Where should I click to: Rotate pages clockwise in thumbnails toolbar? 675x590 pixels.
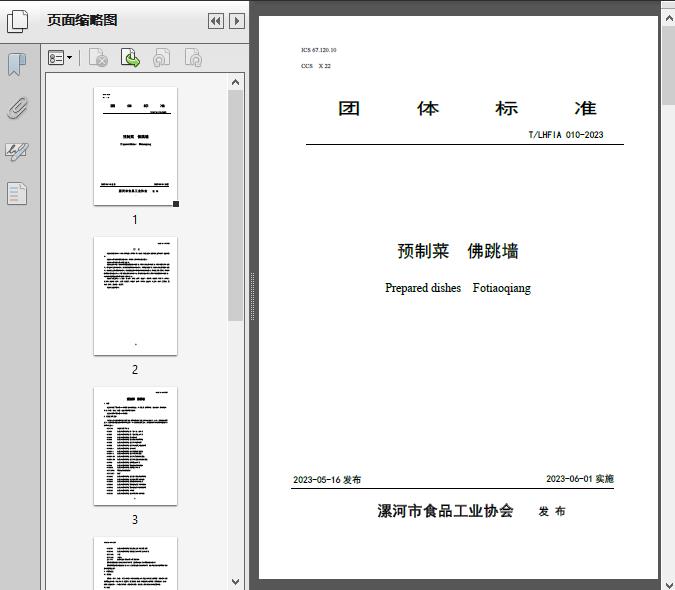[193, 59]
